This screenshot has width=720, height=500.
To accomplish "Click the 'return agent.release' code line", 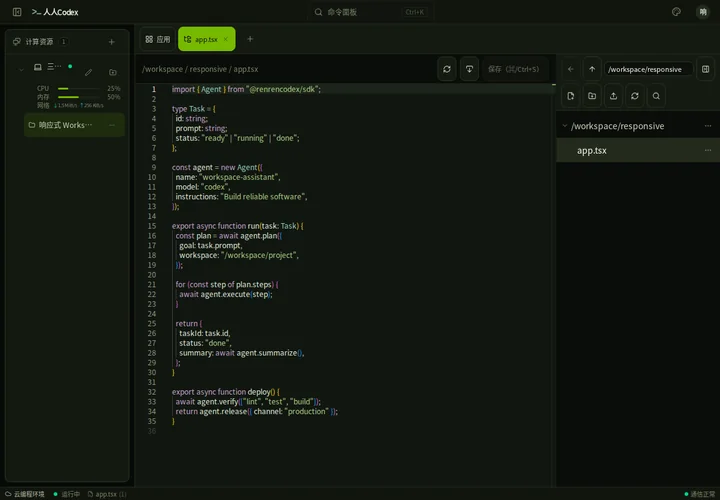I will click(x=257, y=411).
